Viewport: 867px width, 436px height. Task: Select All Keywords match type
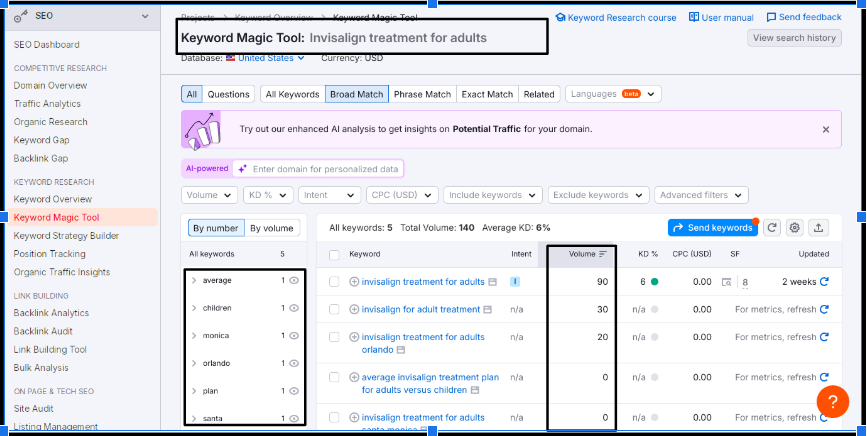[x=293, y=94]
